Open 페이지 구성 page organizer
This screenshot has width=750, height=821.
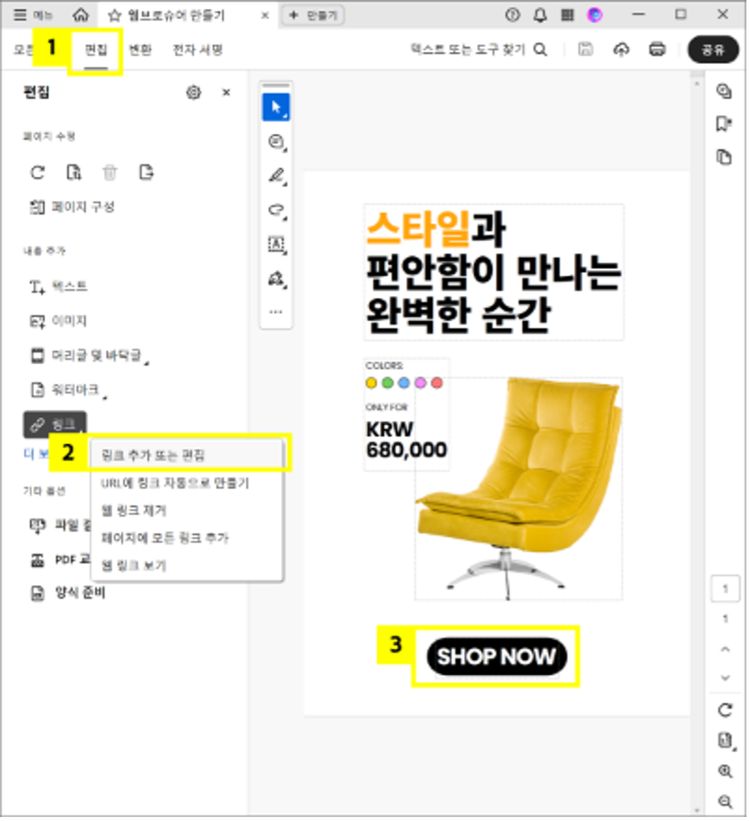pyautogui.click(x=72, y=207)
